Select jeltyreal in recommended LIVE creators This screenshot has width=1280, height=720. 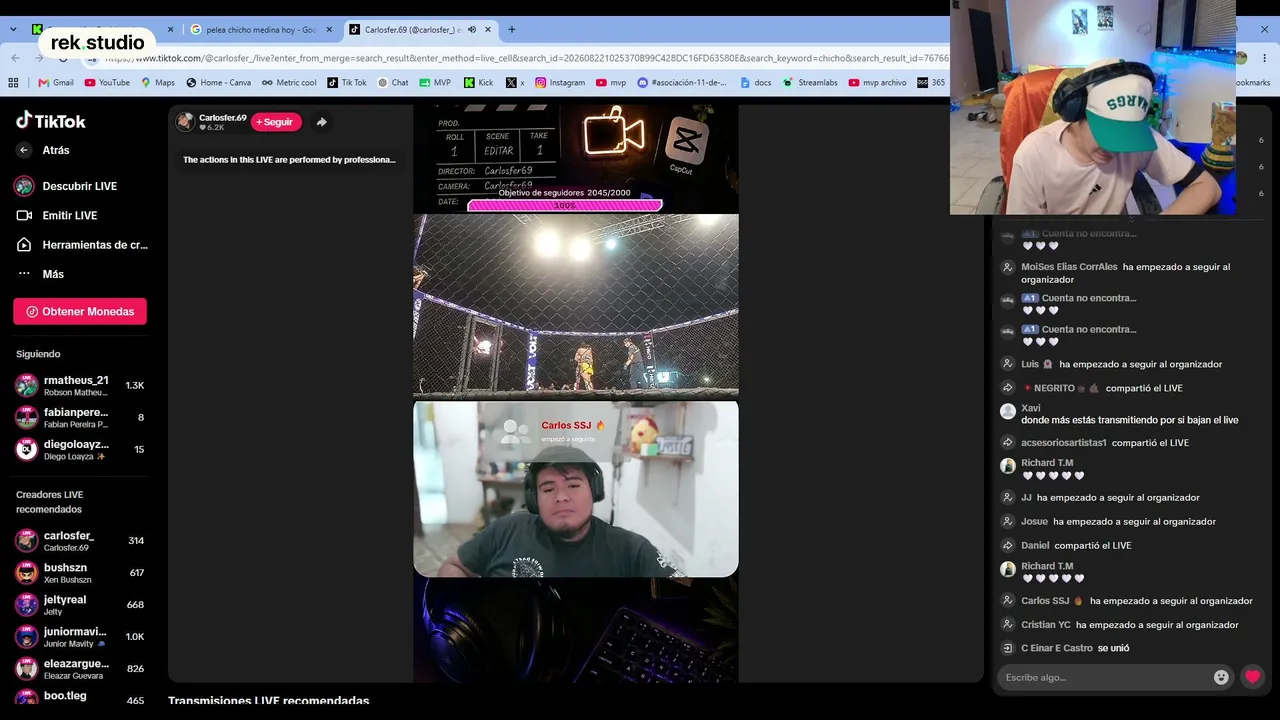tap(80, 605)
